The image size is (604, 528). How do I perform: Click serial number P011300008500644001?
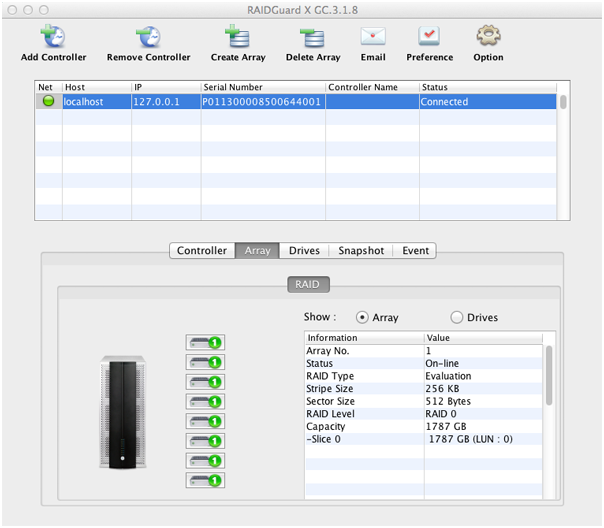click(262, 102)
